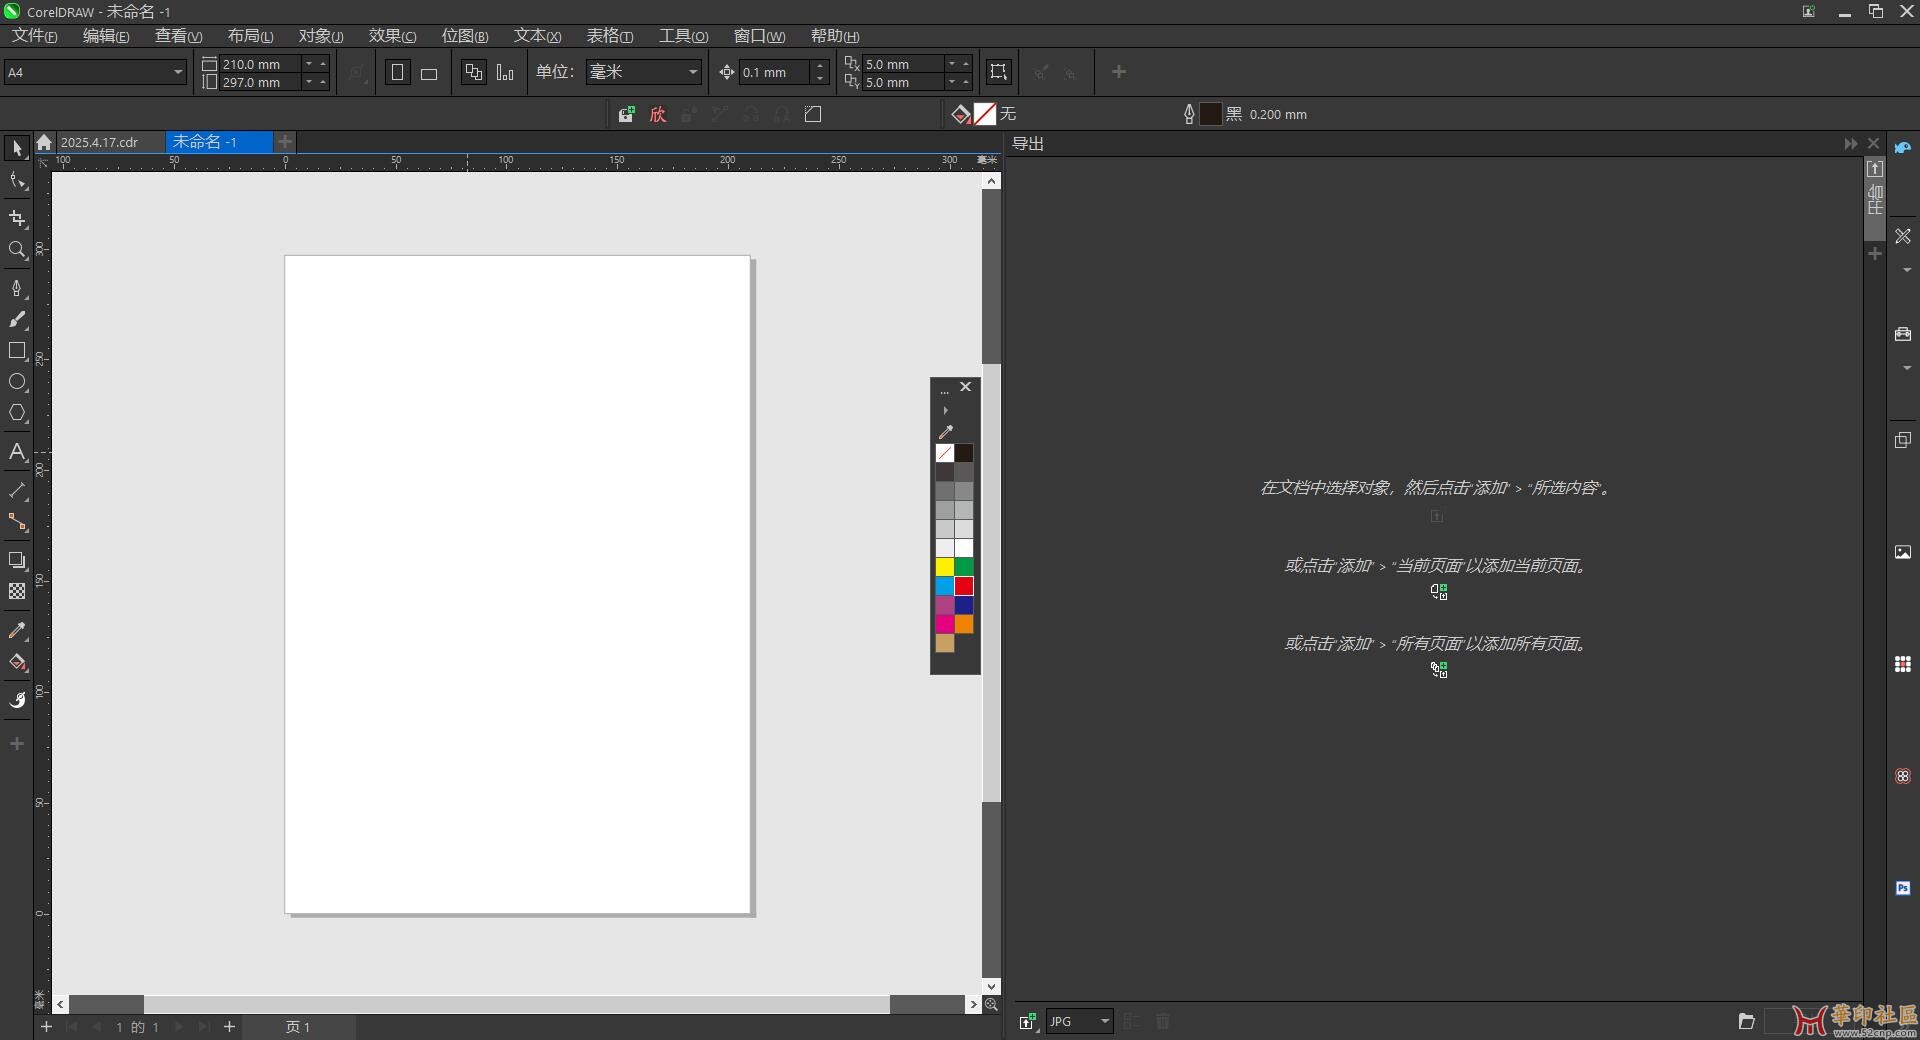Screen dimensions: 1920x1040
Task: Pick the no-color swatch in palette
Action: pos(945,453)
